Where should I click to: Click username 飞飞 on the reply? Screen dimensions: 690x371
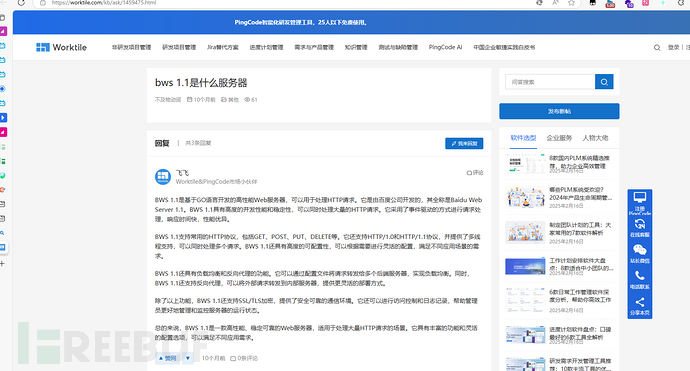pos(182,173)
